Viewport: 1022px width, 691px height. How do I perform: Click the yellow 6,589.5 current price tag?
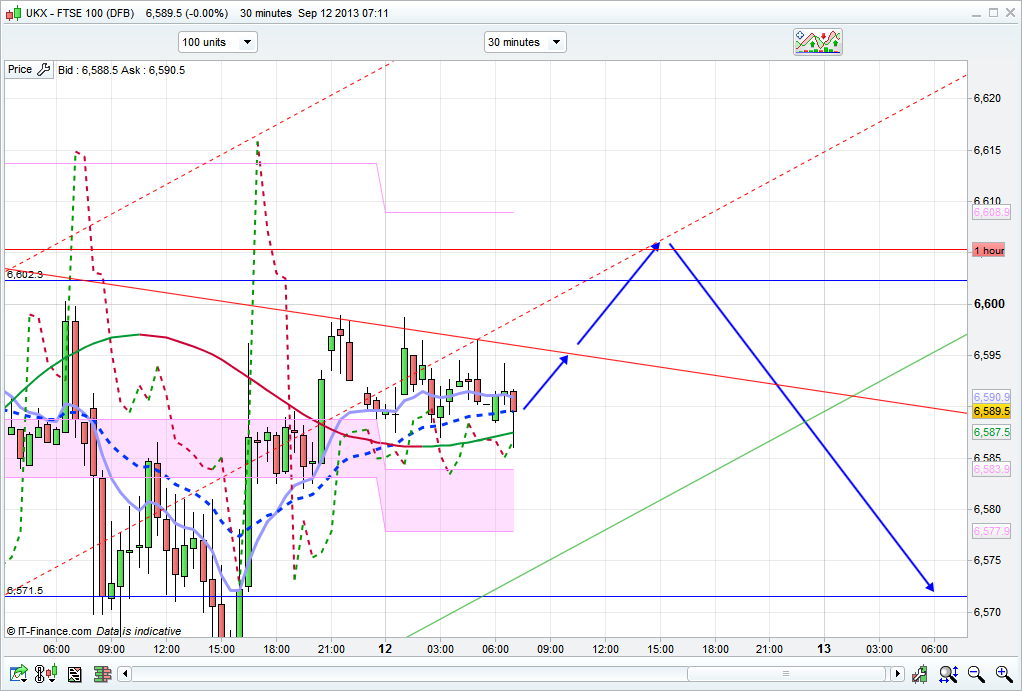[991, 411]
